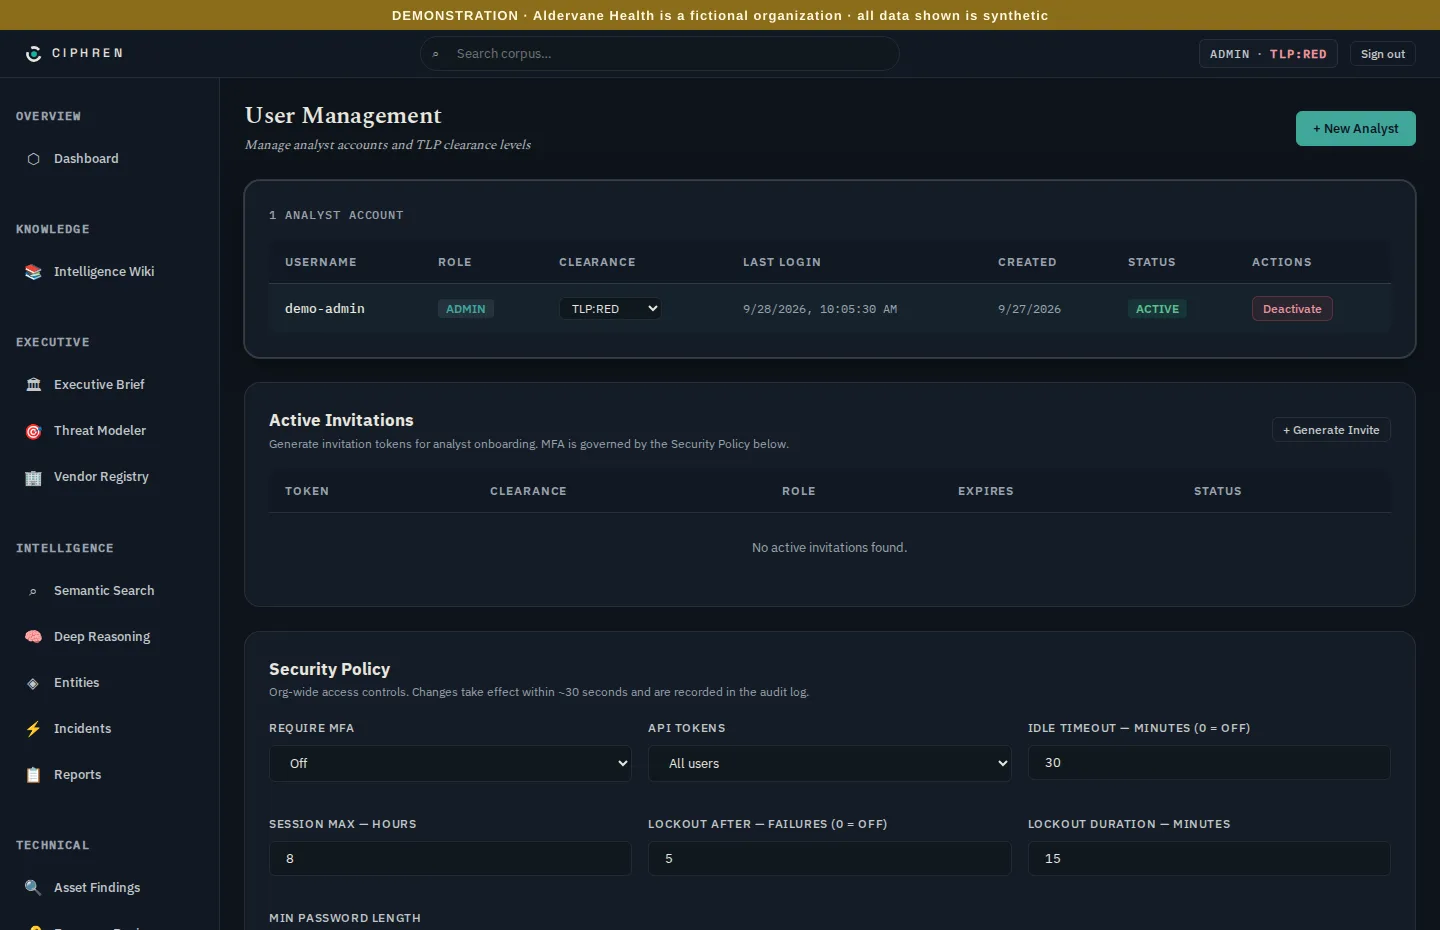Open the TLP:RED clearance dropdown for demo-admin
The width and height of the screenshot is (1440, 930).
(x=610, y=309)
